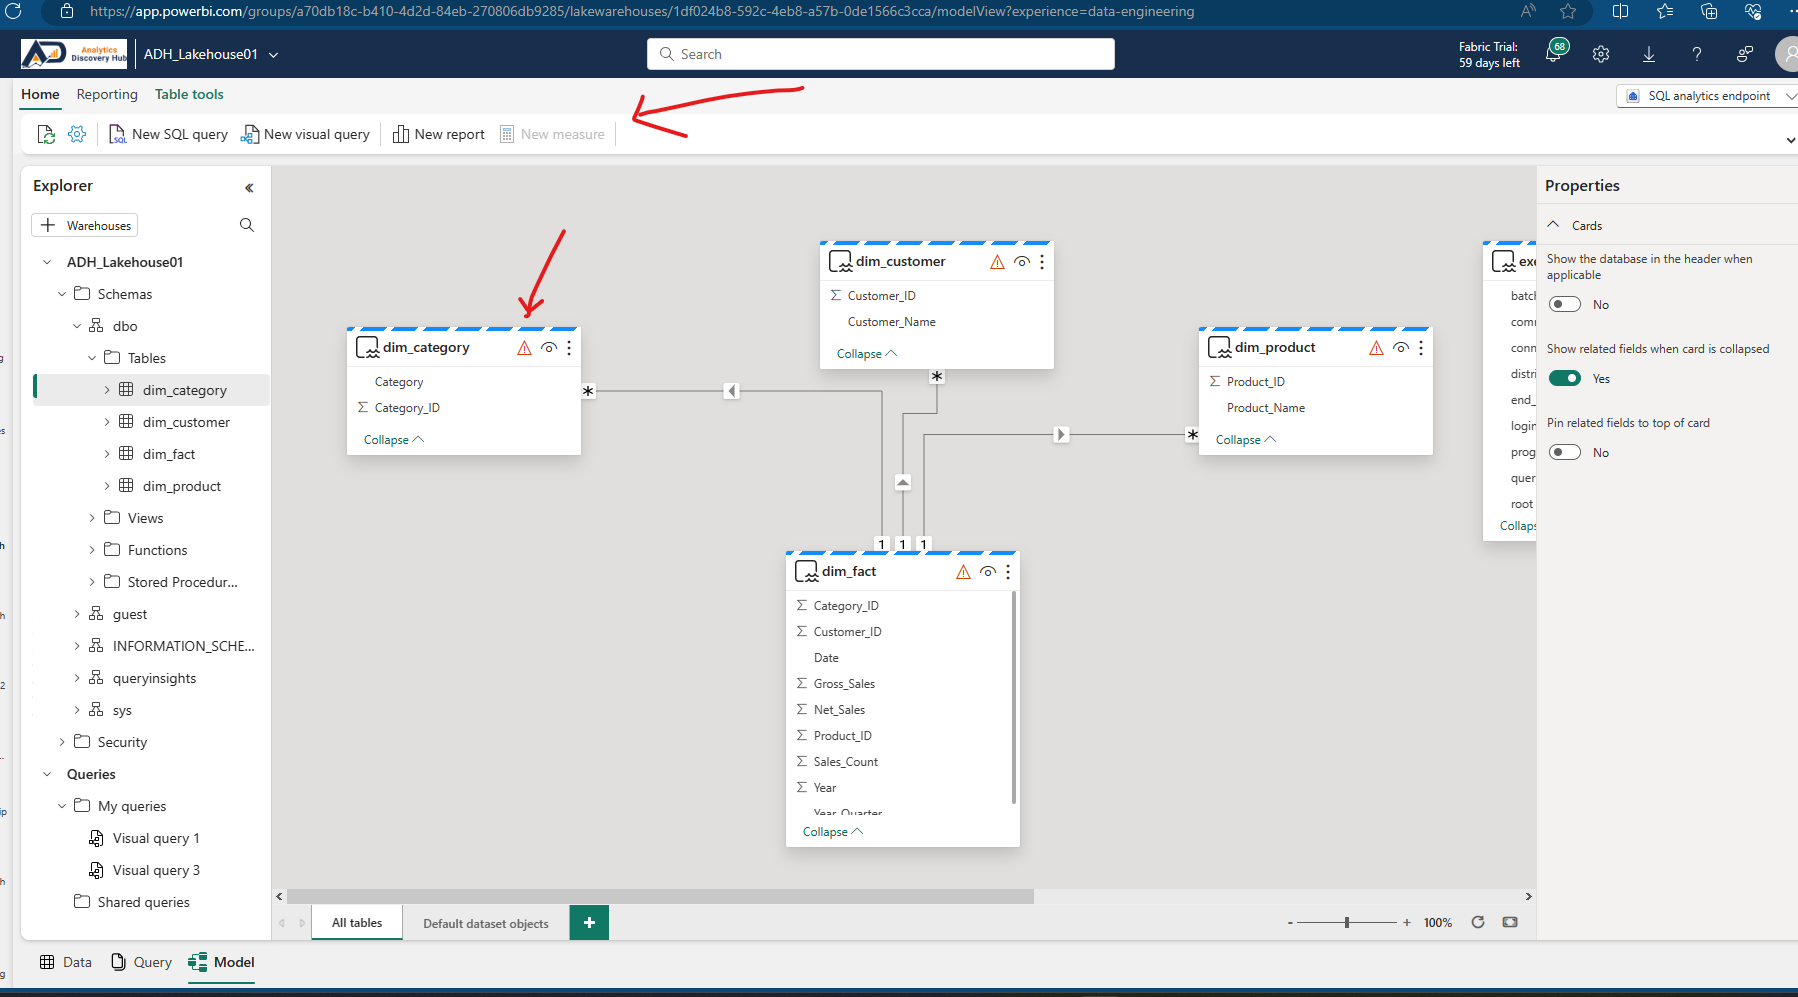Turn on pinning related fields to top
Viewport: 1798px width, 997px height.
point(1564,451)
